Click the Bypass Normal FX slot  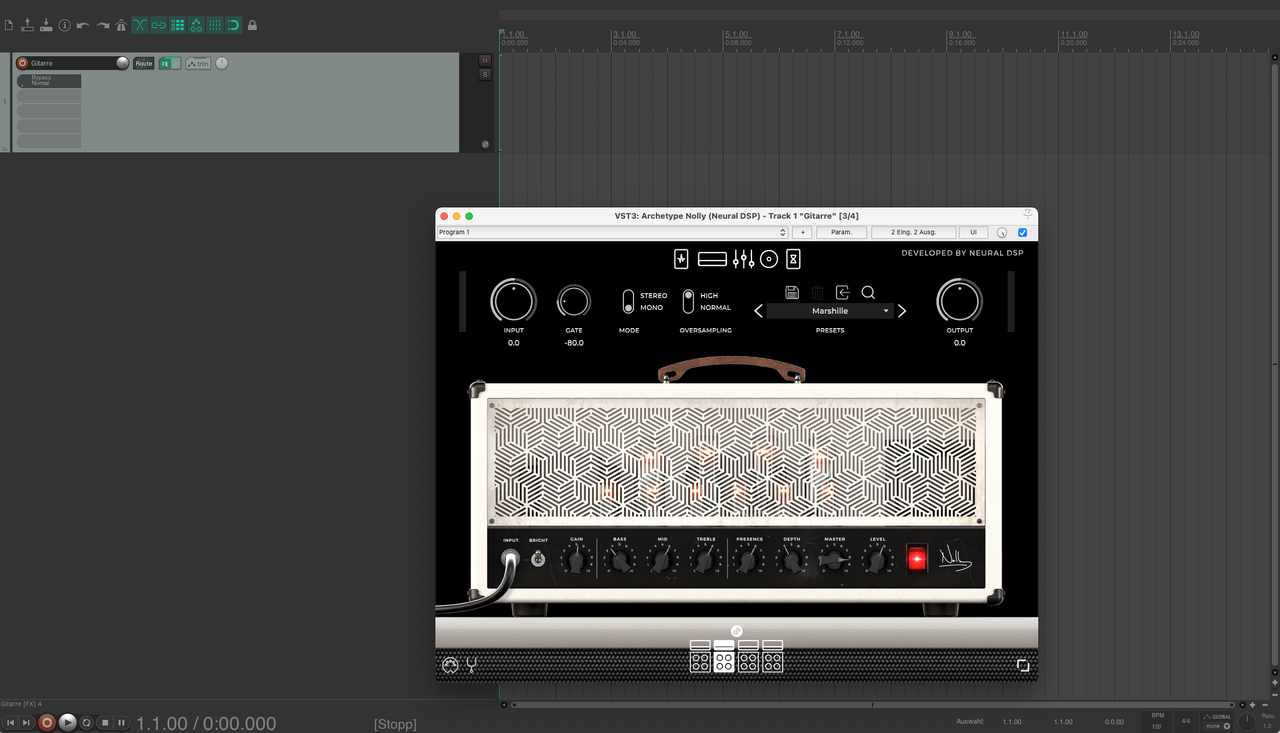(49, 80)
